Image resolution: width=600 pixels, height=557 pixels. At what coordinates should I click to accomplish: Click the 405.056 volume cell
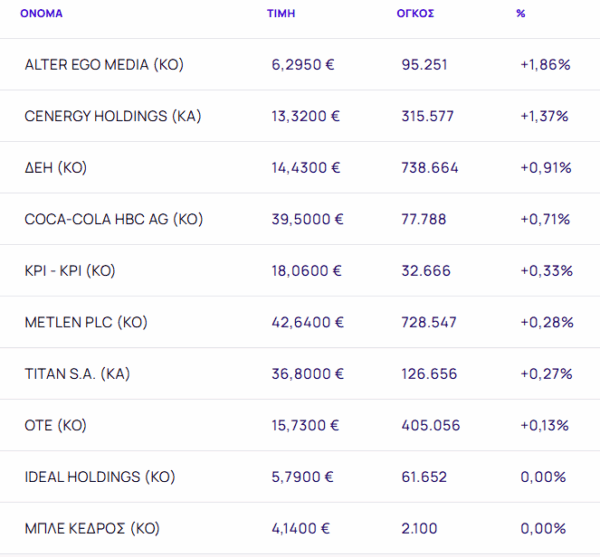(430, 425)
